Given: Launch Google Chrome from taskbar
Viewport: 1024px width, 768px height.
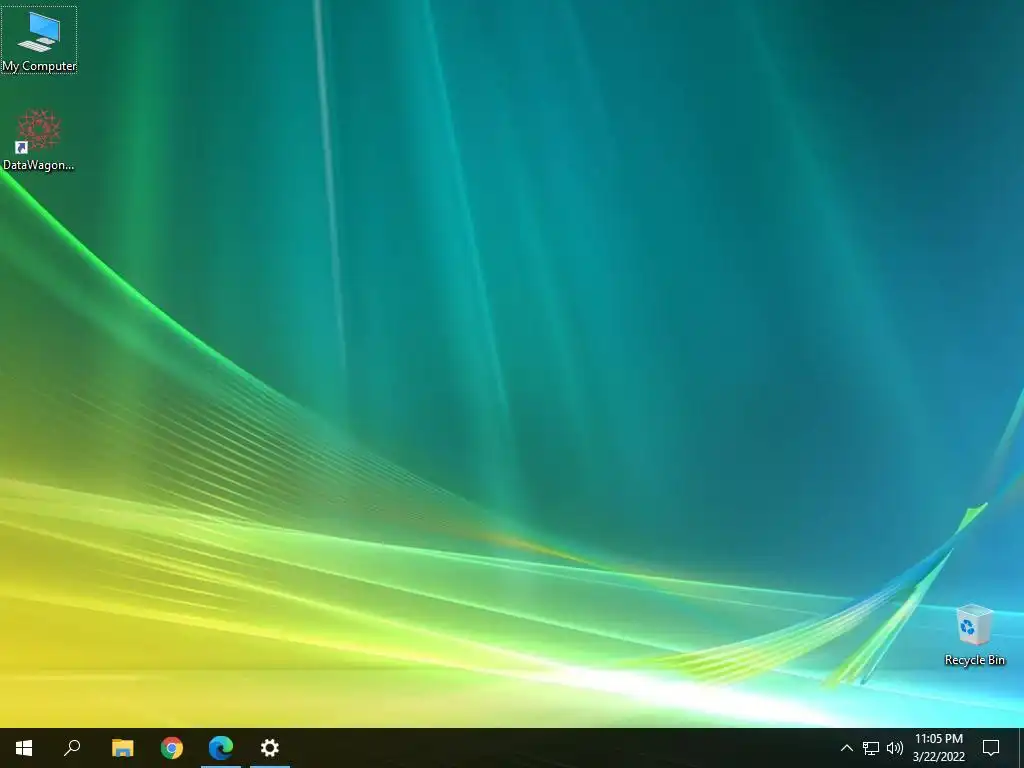Looking at the screenshot, I should 172,748.
